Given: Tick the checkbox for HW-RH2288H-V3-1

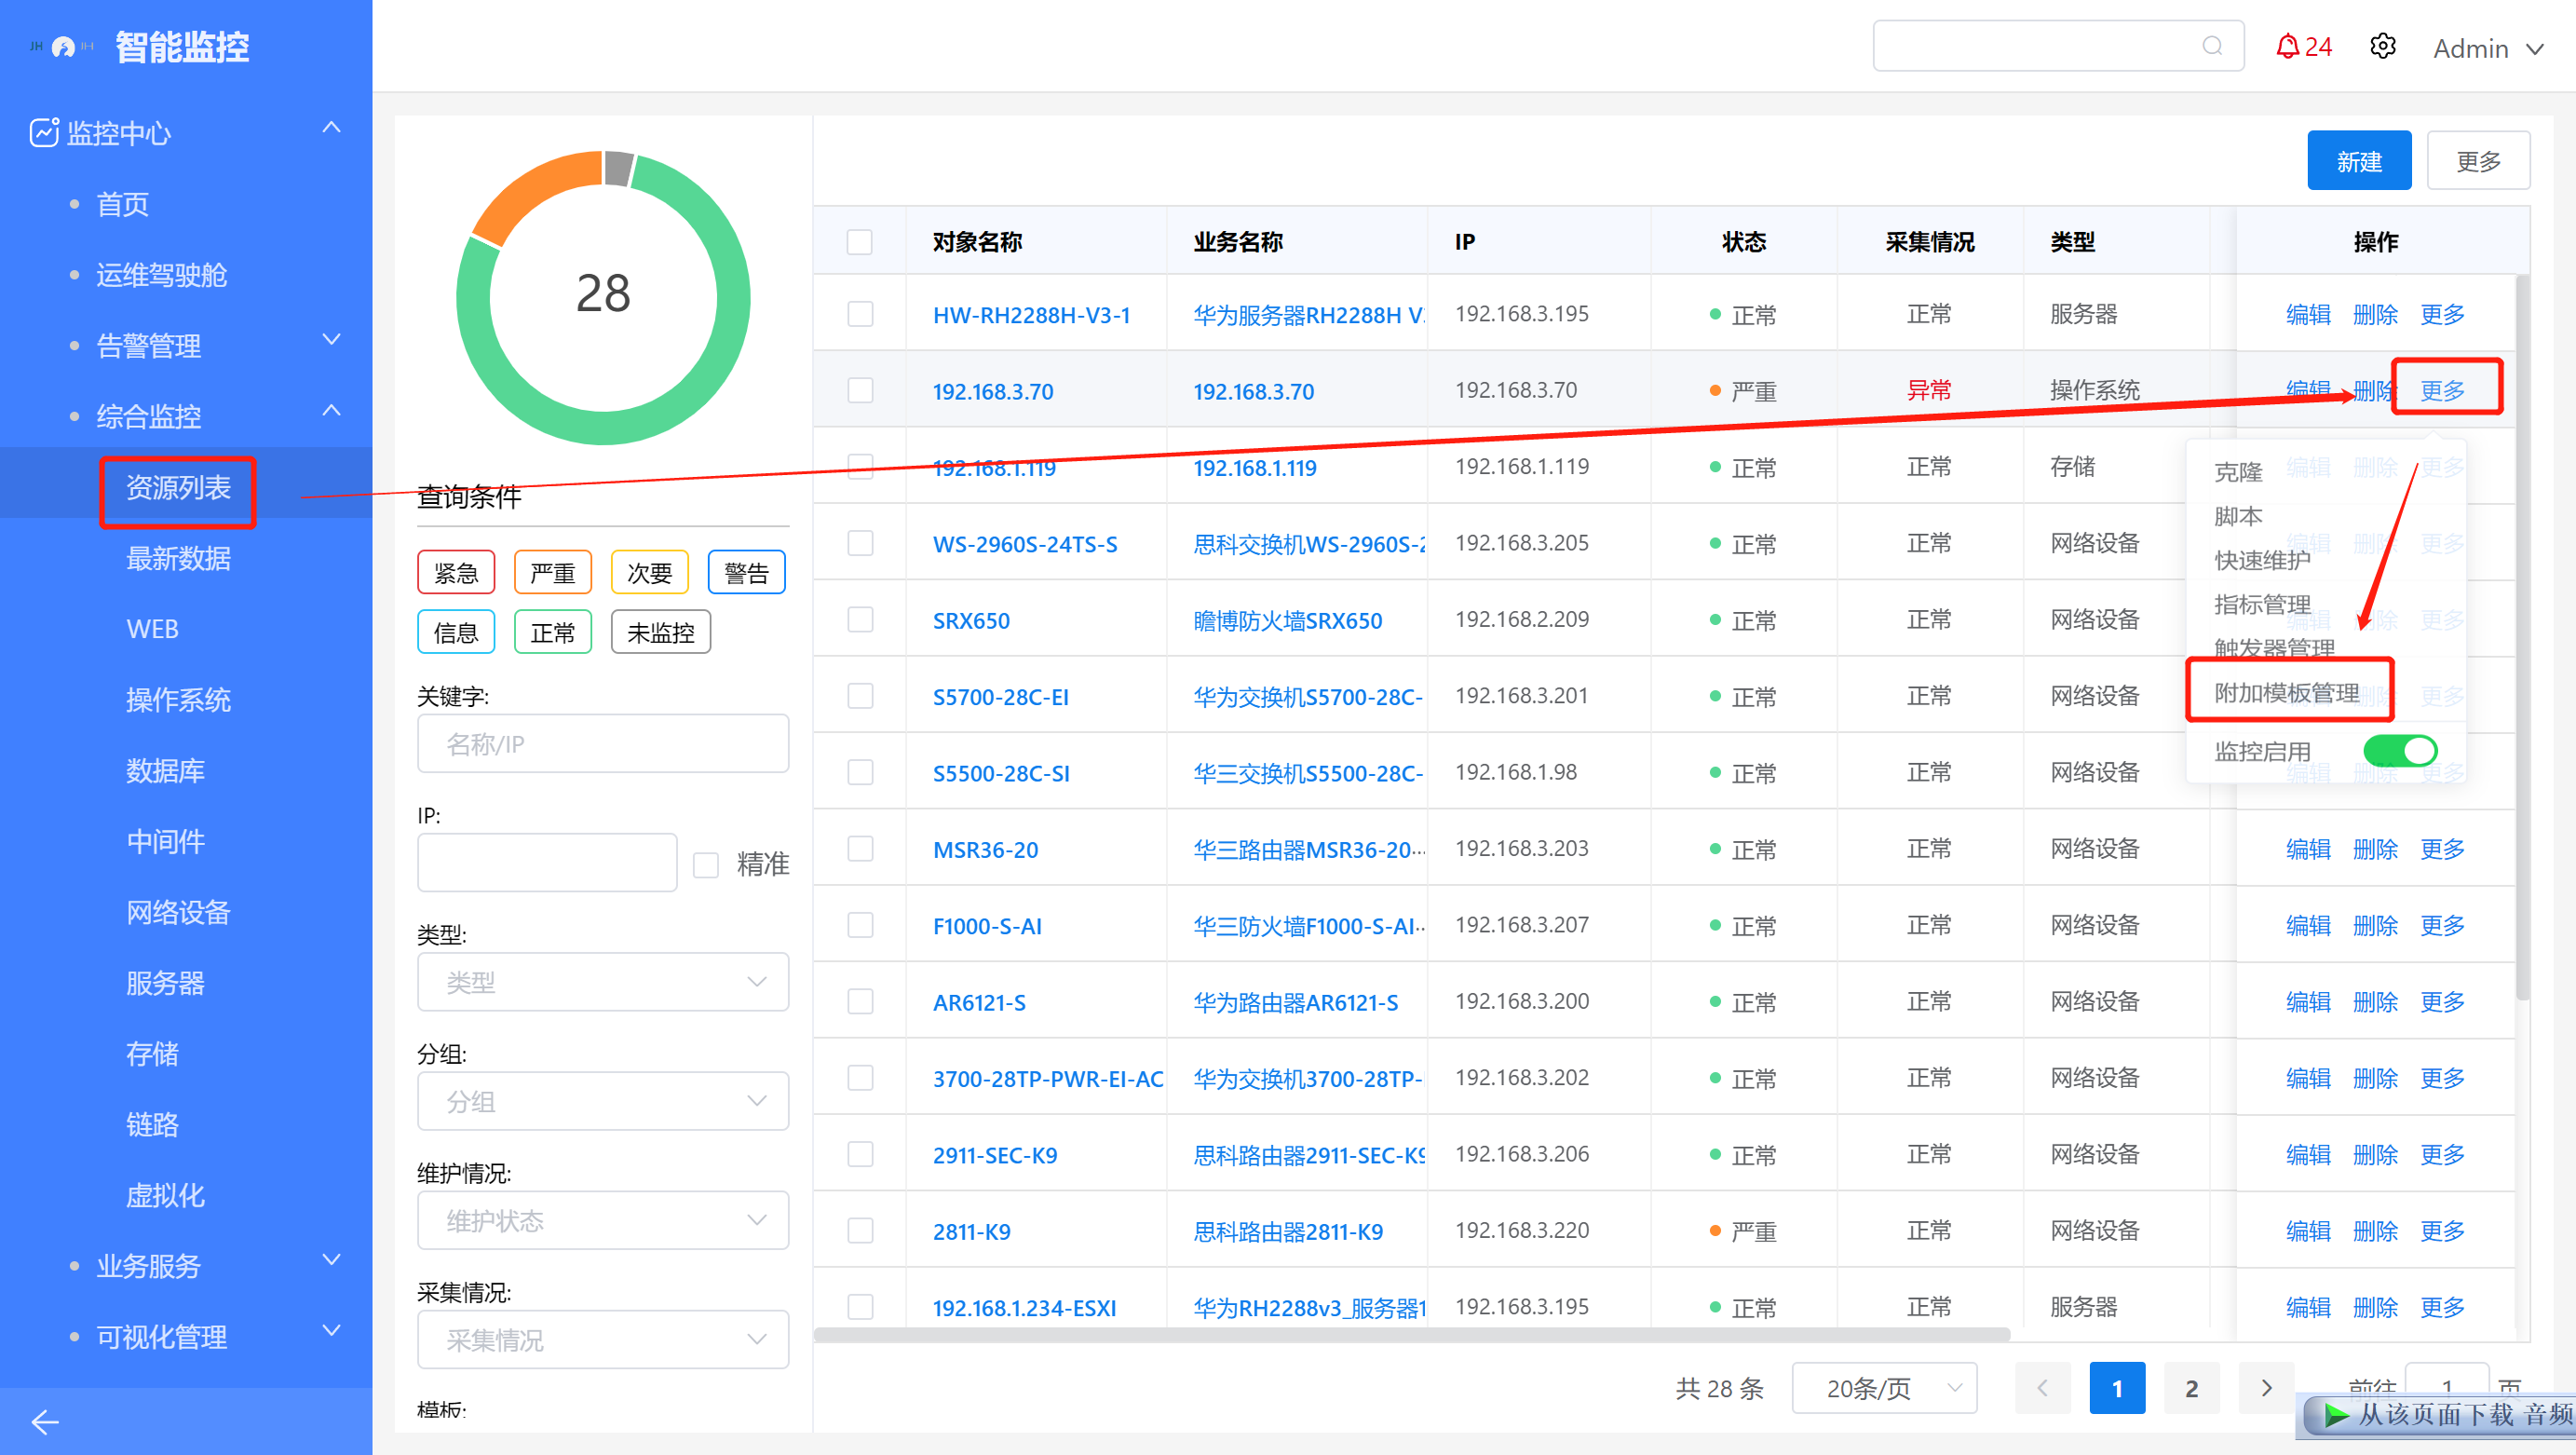Looking at the screenshot, I should [x=859, y=314].
